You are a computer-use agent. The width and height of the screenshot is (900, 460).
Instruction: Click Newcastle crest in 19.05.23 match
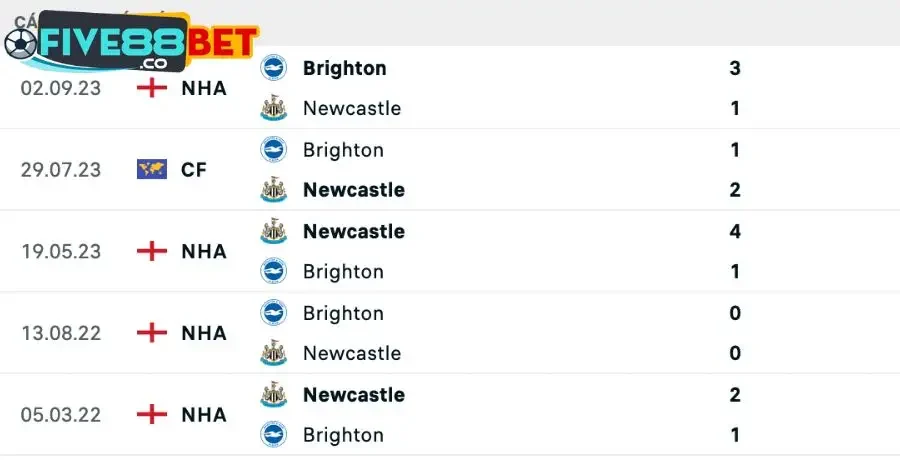[273, 231]
